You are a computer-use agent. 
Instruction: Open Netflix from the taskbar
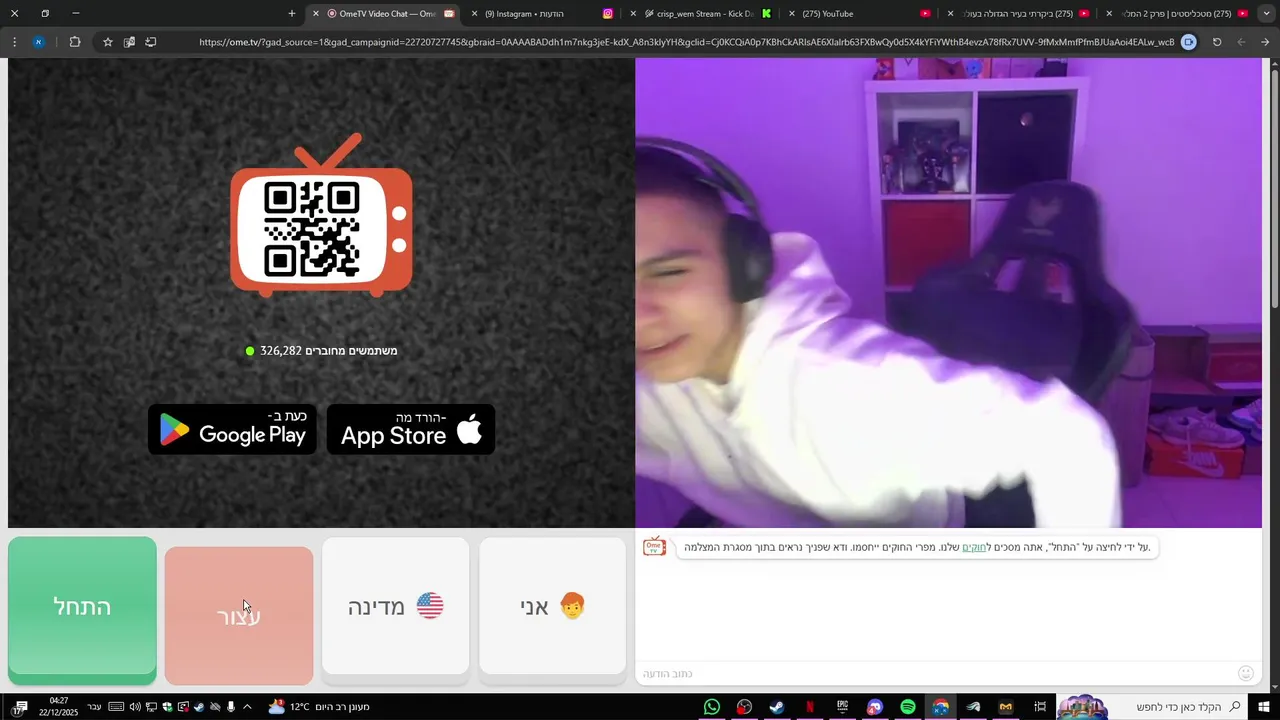[x=810, y=707]
